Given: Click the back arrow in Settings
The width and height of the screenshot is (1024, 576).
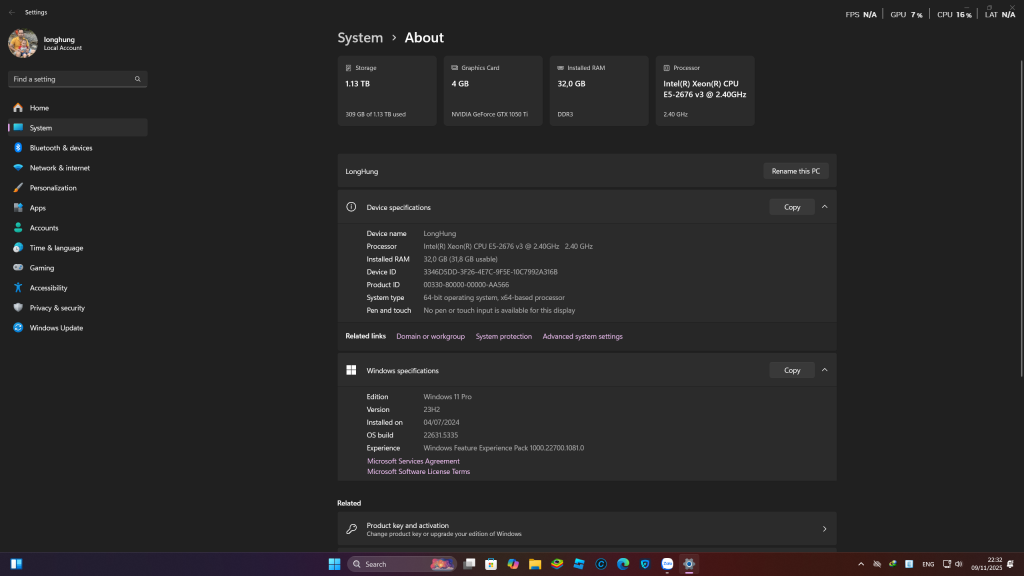Looking at the screenshot, I should pos(11,12).
